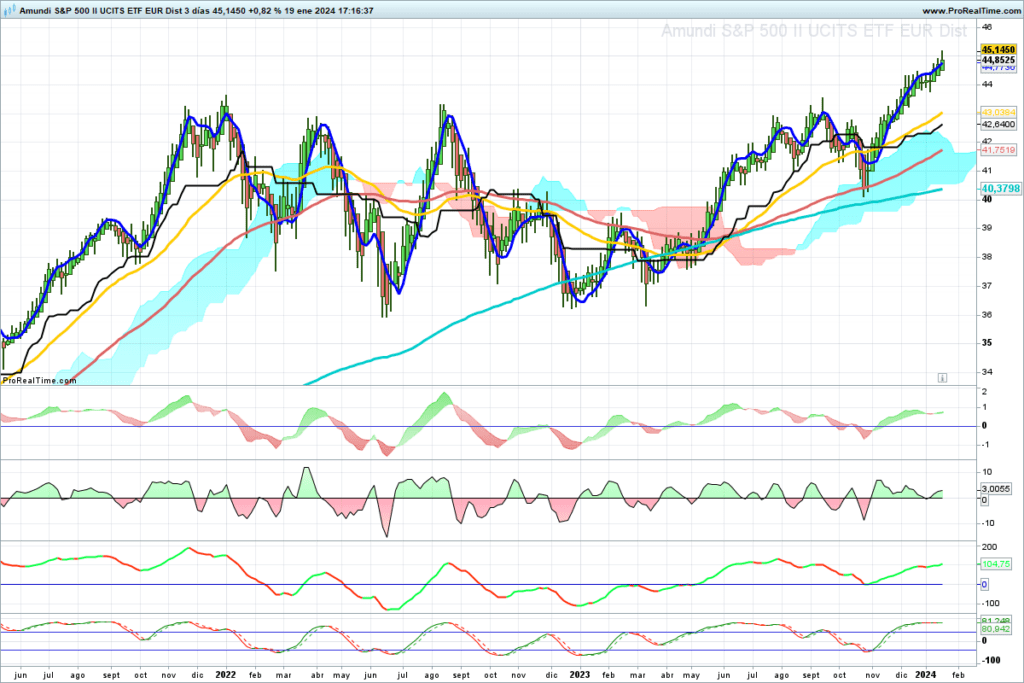This screenshot has width=1024, height=683.
Task: Select the yellow 45,1450 current price label
Action: click(x=998, y=50)
